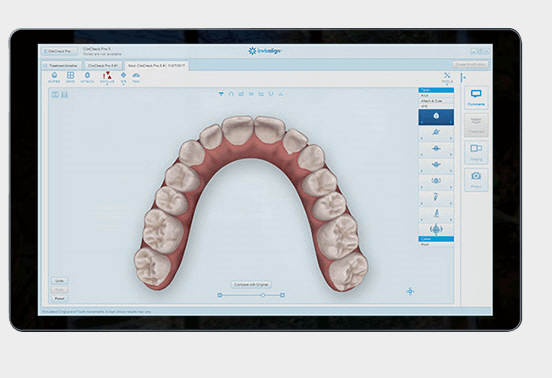
Task: Select the Attach & Cuts tab
Action: pyautogui.click(x=436, y=101)
